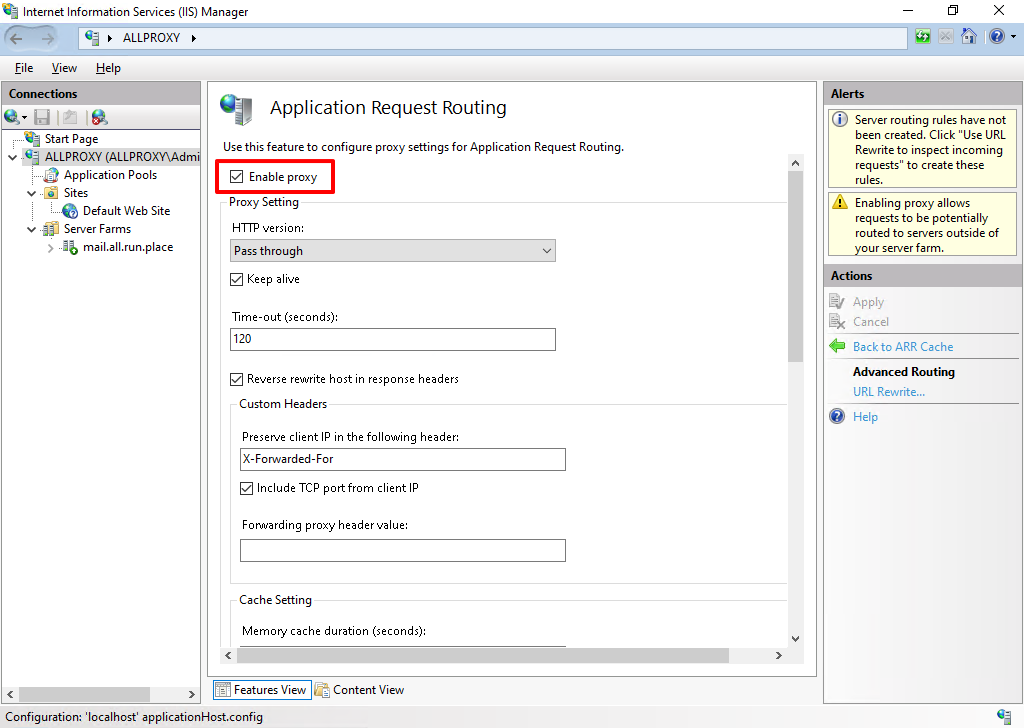Click the Apply action
This screenshot has height=728, width=1024.
[868, 302]
